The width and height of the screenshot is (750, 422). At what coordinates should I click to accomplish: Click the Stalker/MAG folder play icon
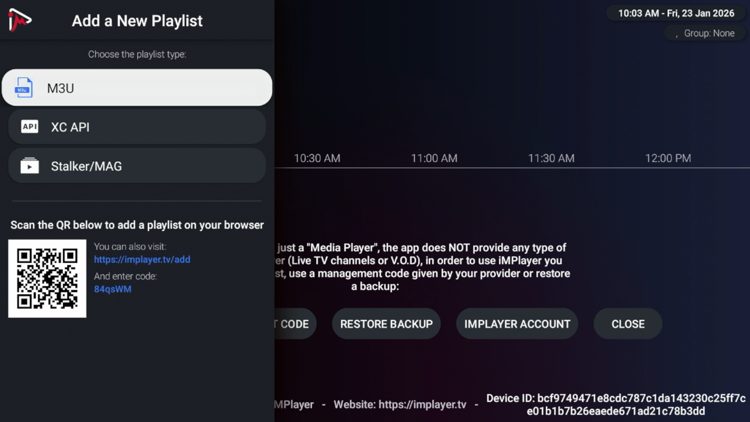click(30, 166)
